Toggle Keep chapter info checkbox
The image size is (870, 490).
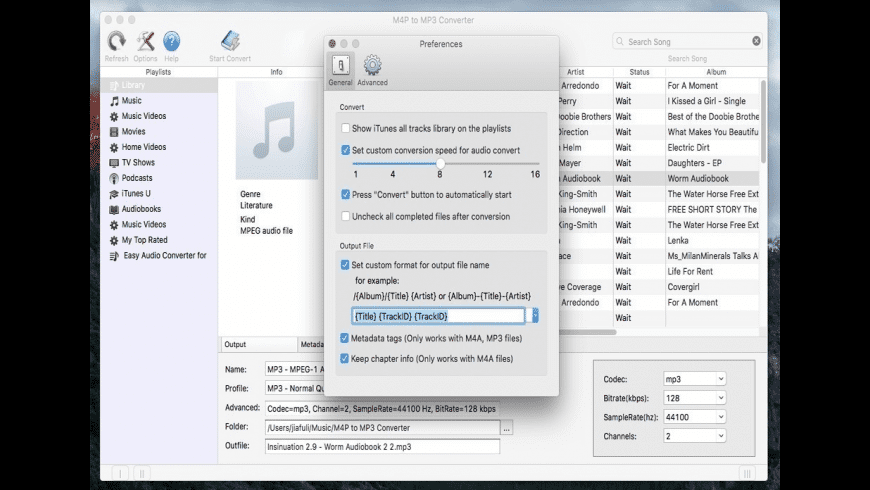tap(345, 358)
